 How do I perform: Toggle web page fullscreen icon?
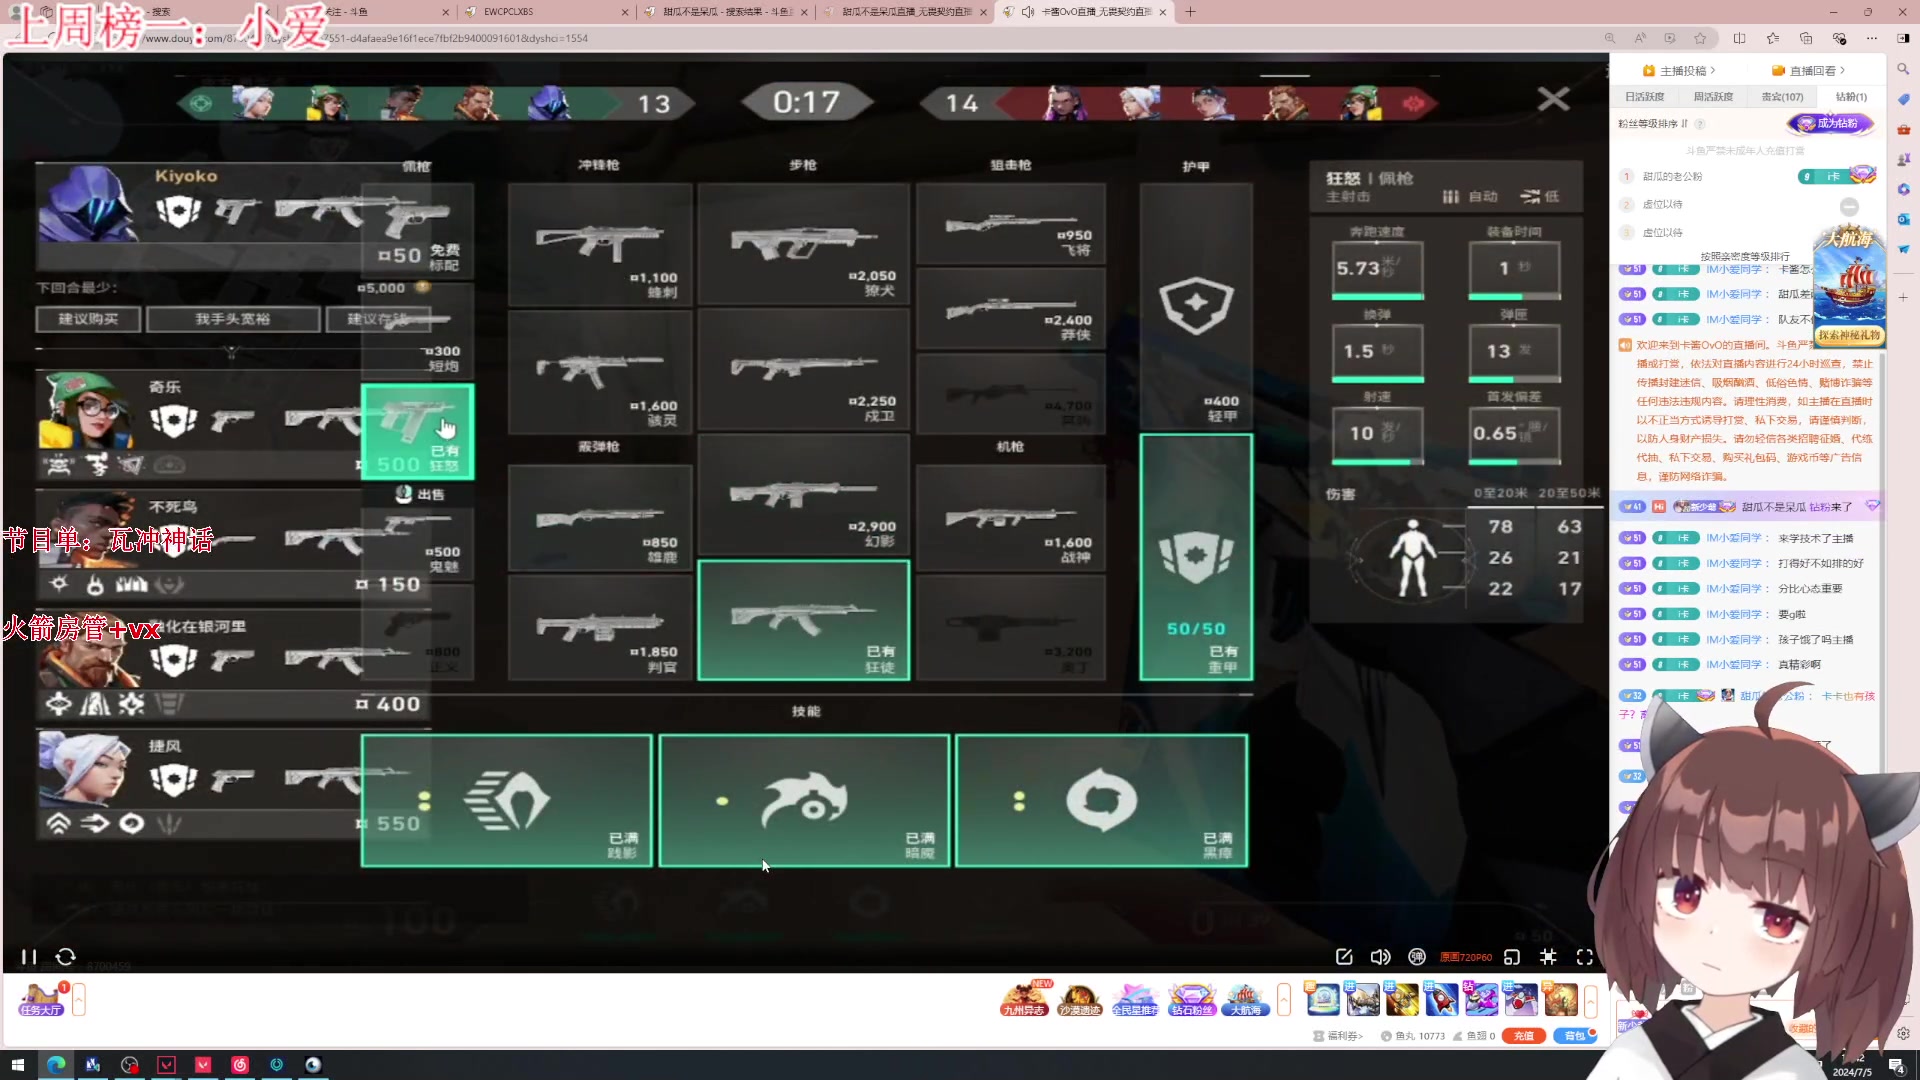coord(1548,957)
